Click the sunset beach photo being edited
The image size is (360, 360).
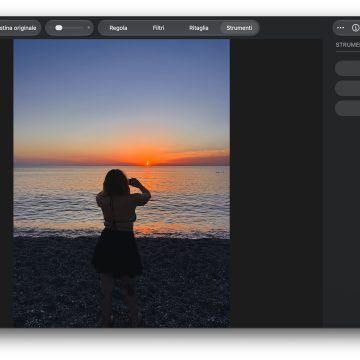[x=121, y=183]
